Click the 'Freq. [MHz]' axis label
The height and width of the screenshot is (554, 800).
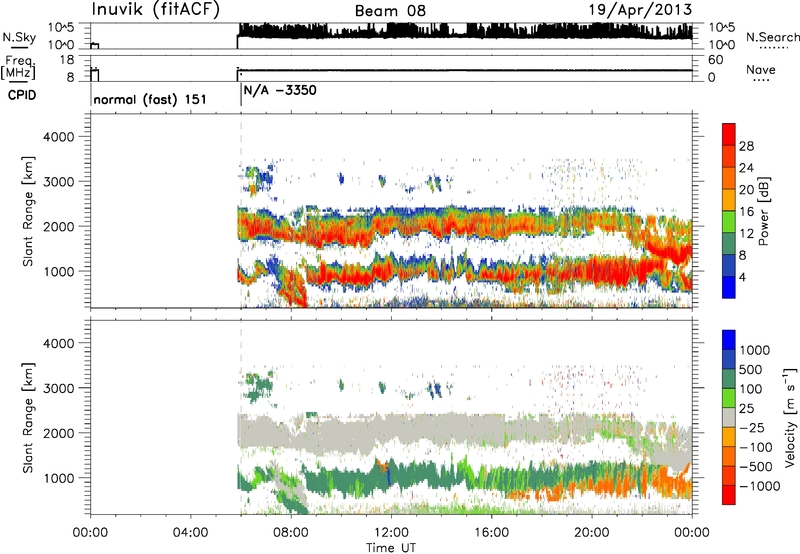[19, 68]
